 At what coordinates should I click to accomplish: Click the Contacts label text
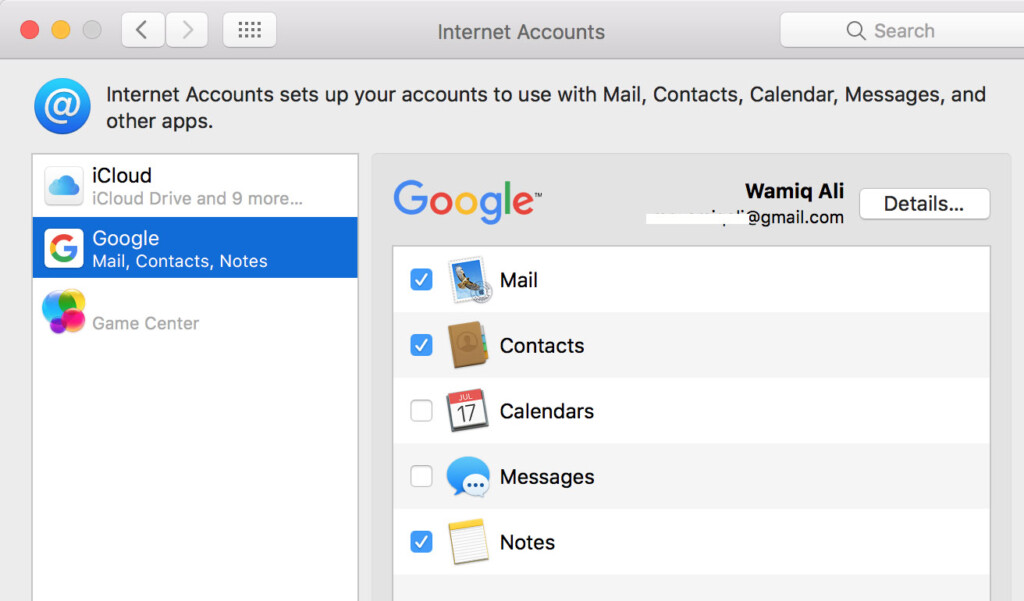542,345
